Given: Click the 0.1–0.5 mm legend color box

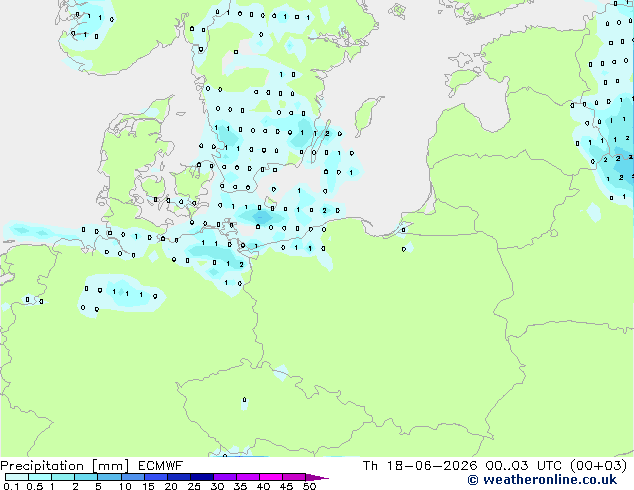Looking at the screenshot, I should [17, 477].
